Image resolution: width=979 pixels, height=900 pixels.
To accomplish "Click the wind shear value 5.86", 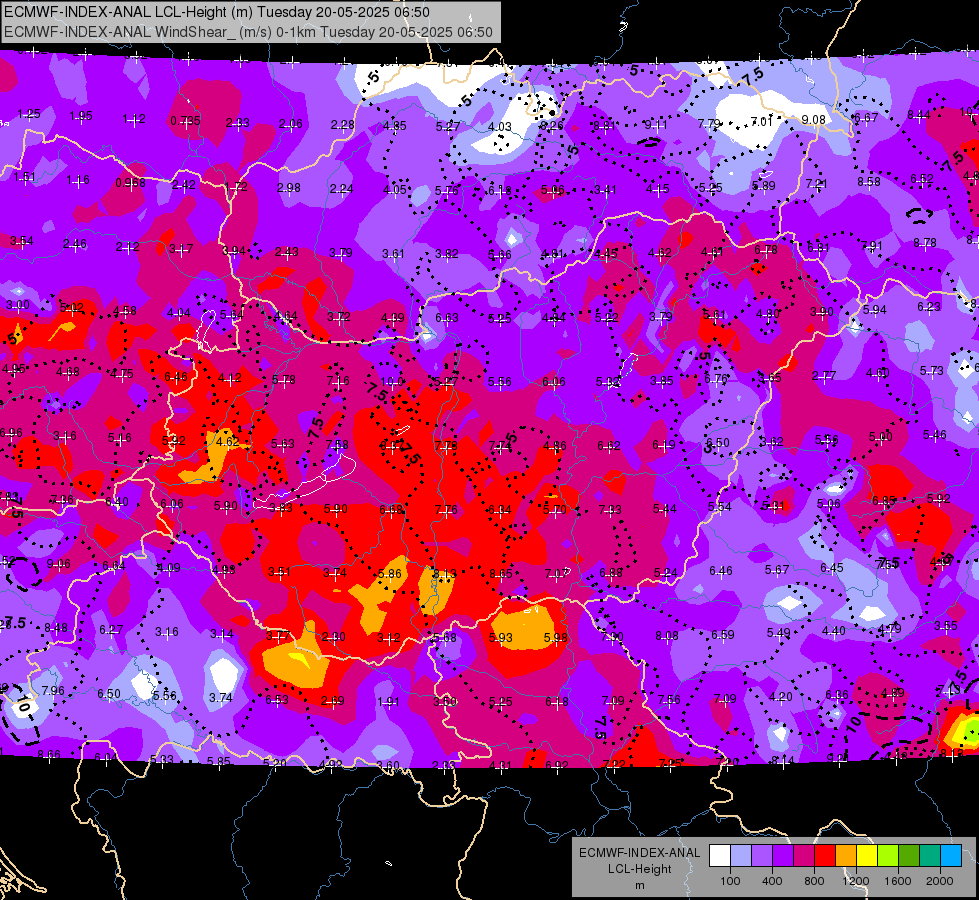I will (390, 573).
